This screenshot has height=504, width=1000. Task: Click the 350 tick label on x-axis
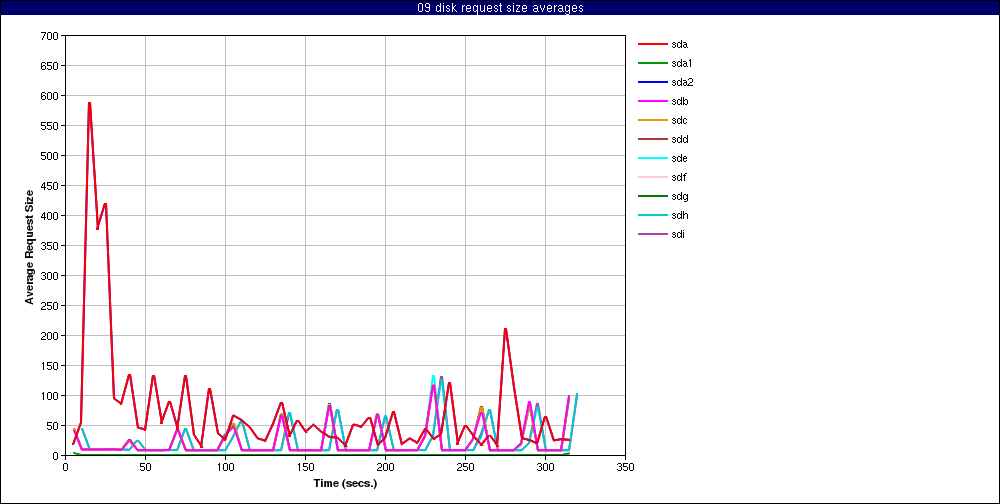(625, 466)
